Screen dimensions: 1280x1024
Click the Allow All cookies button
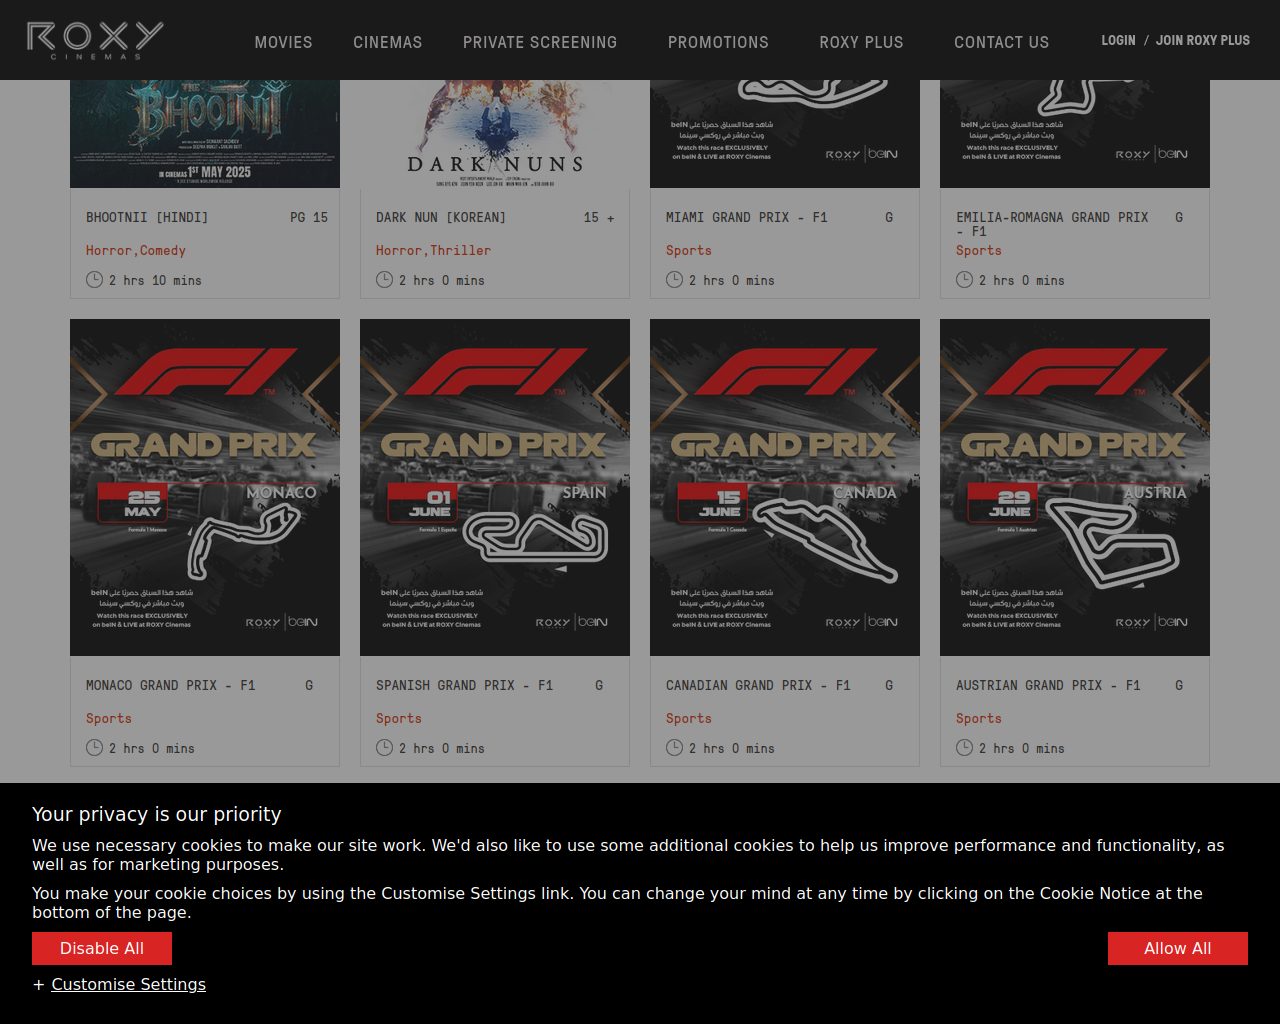[x=1178, y=948]
